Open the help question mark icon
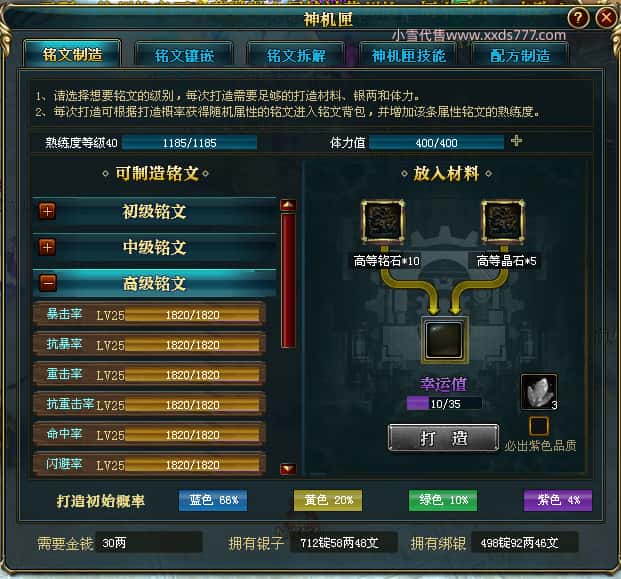Screen dimensions: 621x579 tap(578, 17)
